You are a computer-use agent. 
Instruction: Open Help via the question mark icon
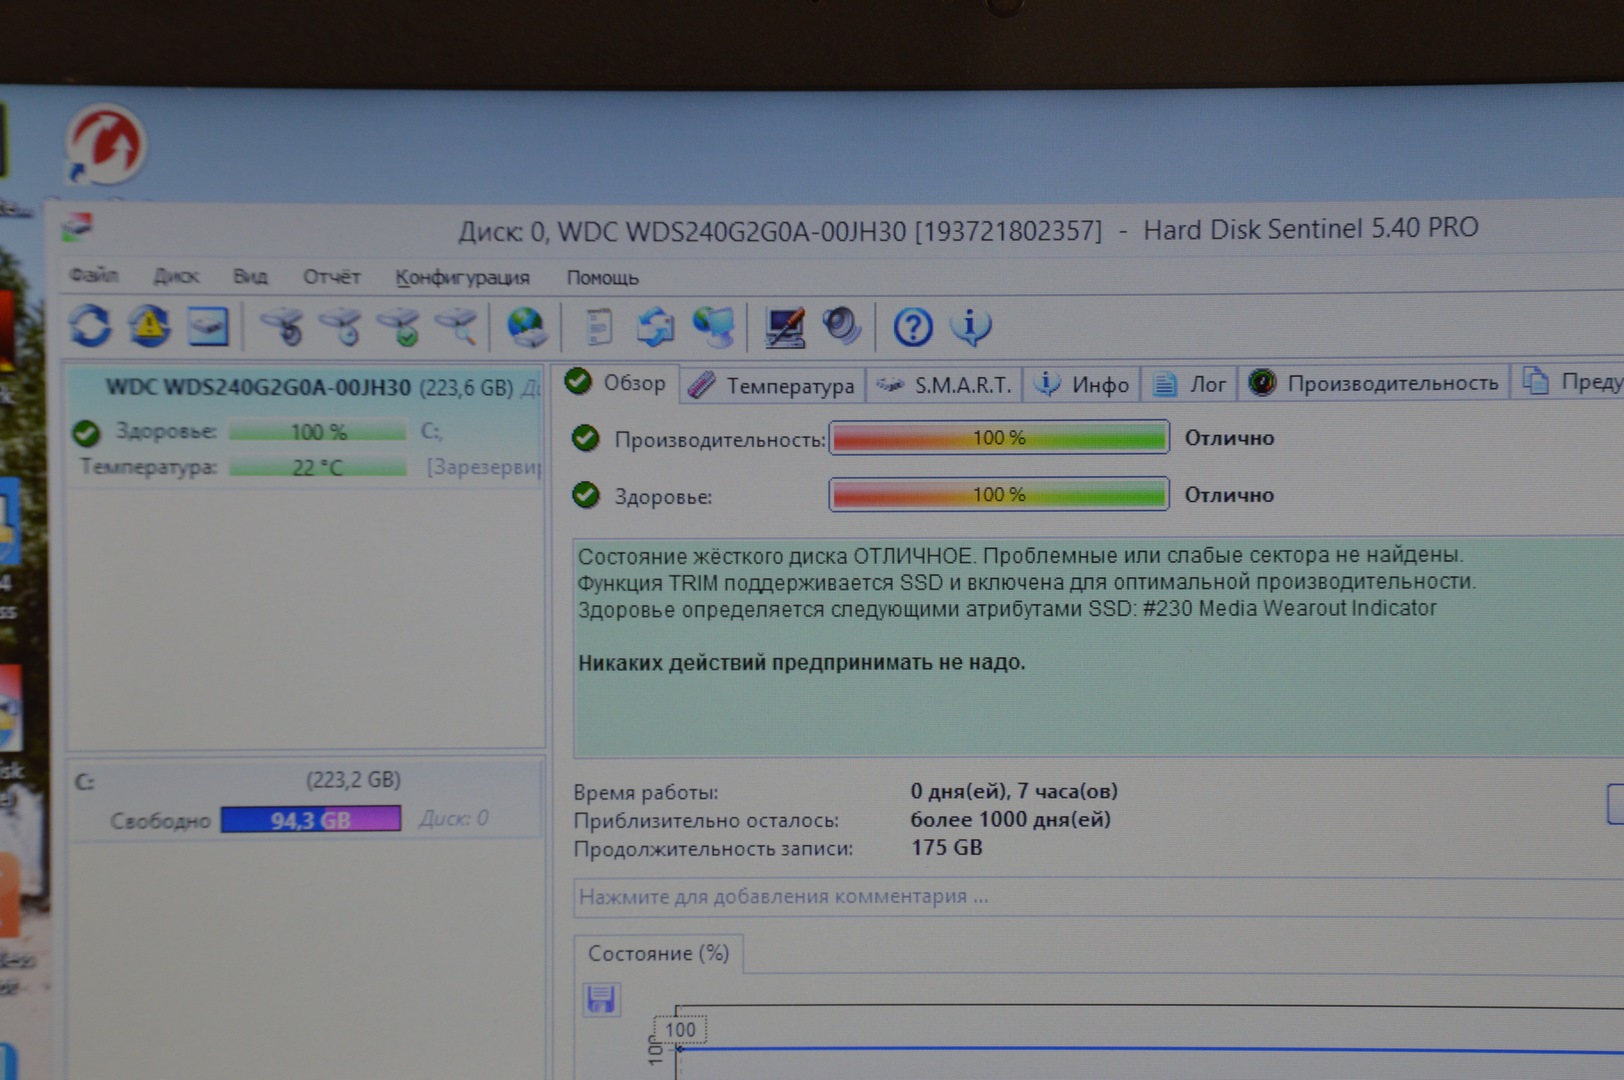coord(912,327)
